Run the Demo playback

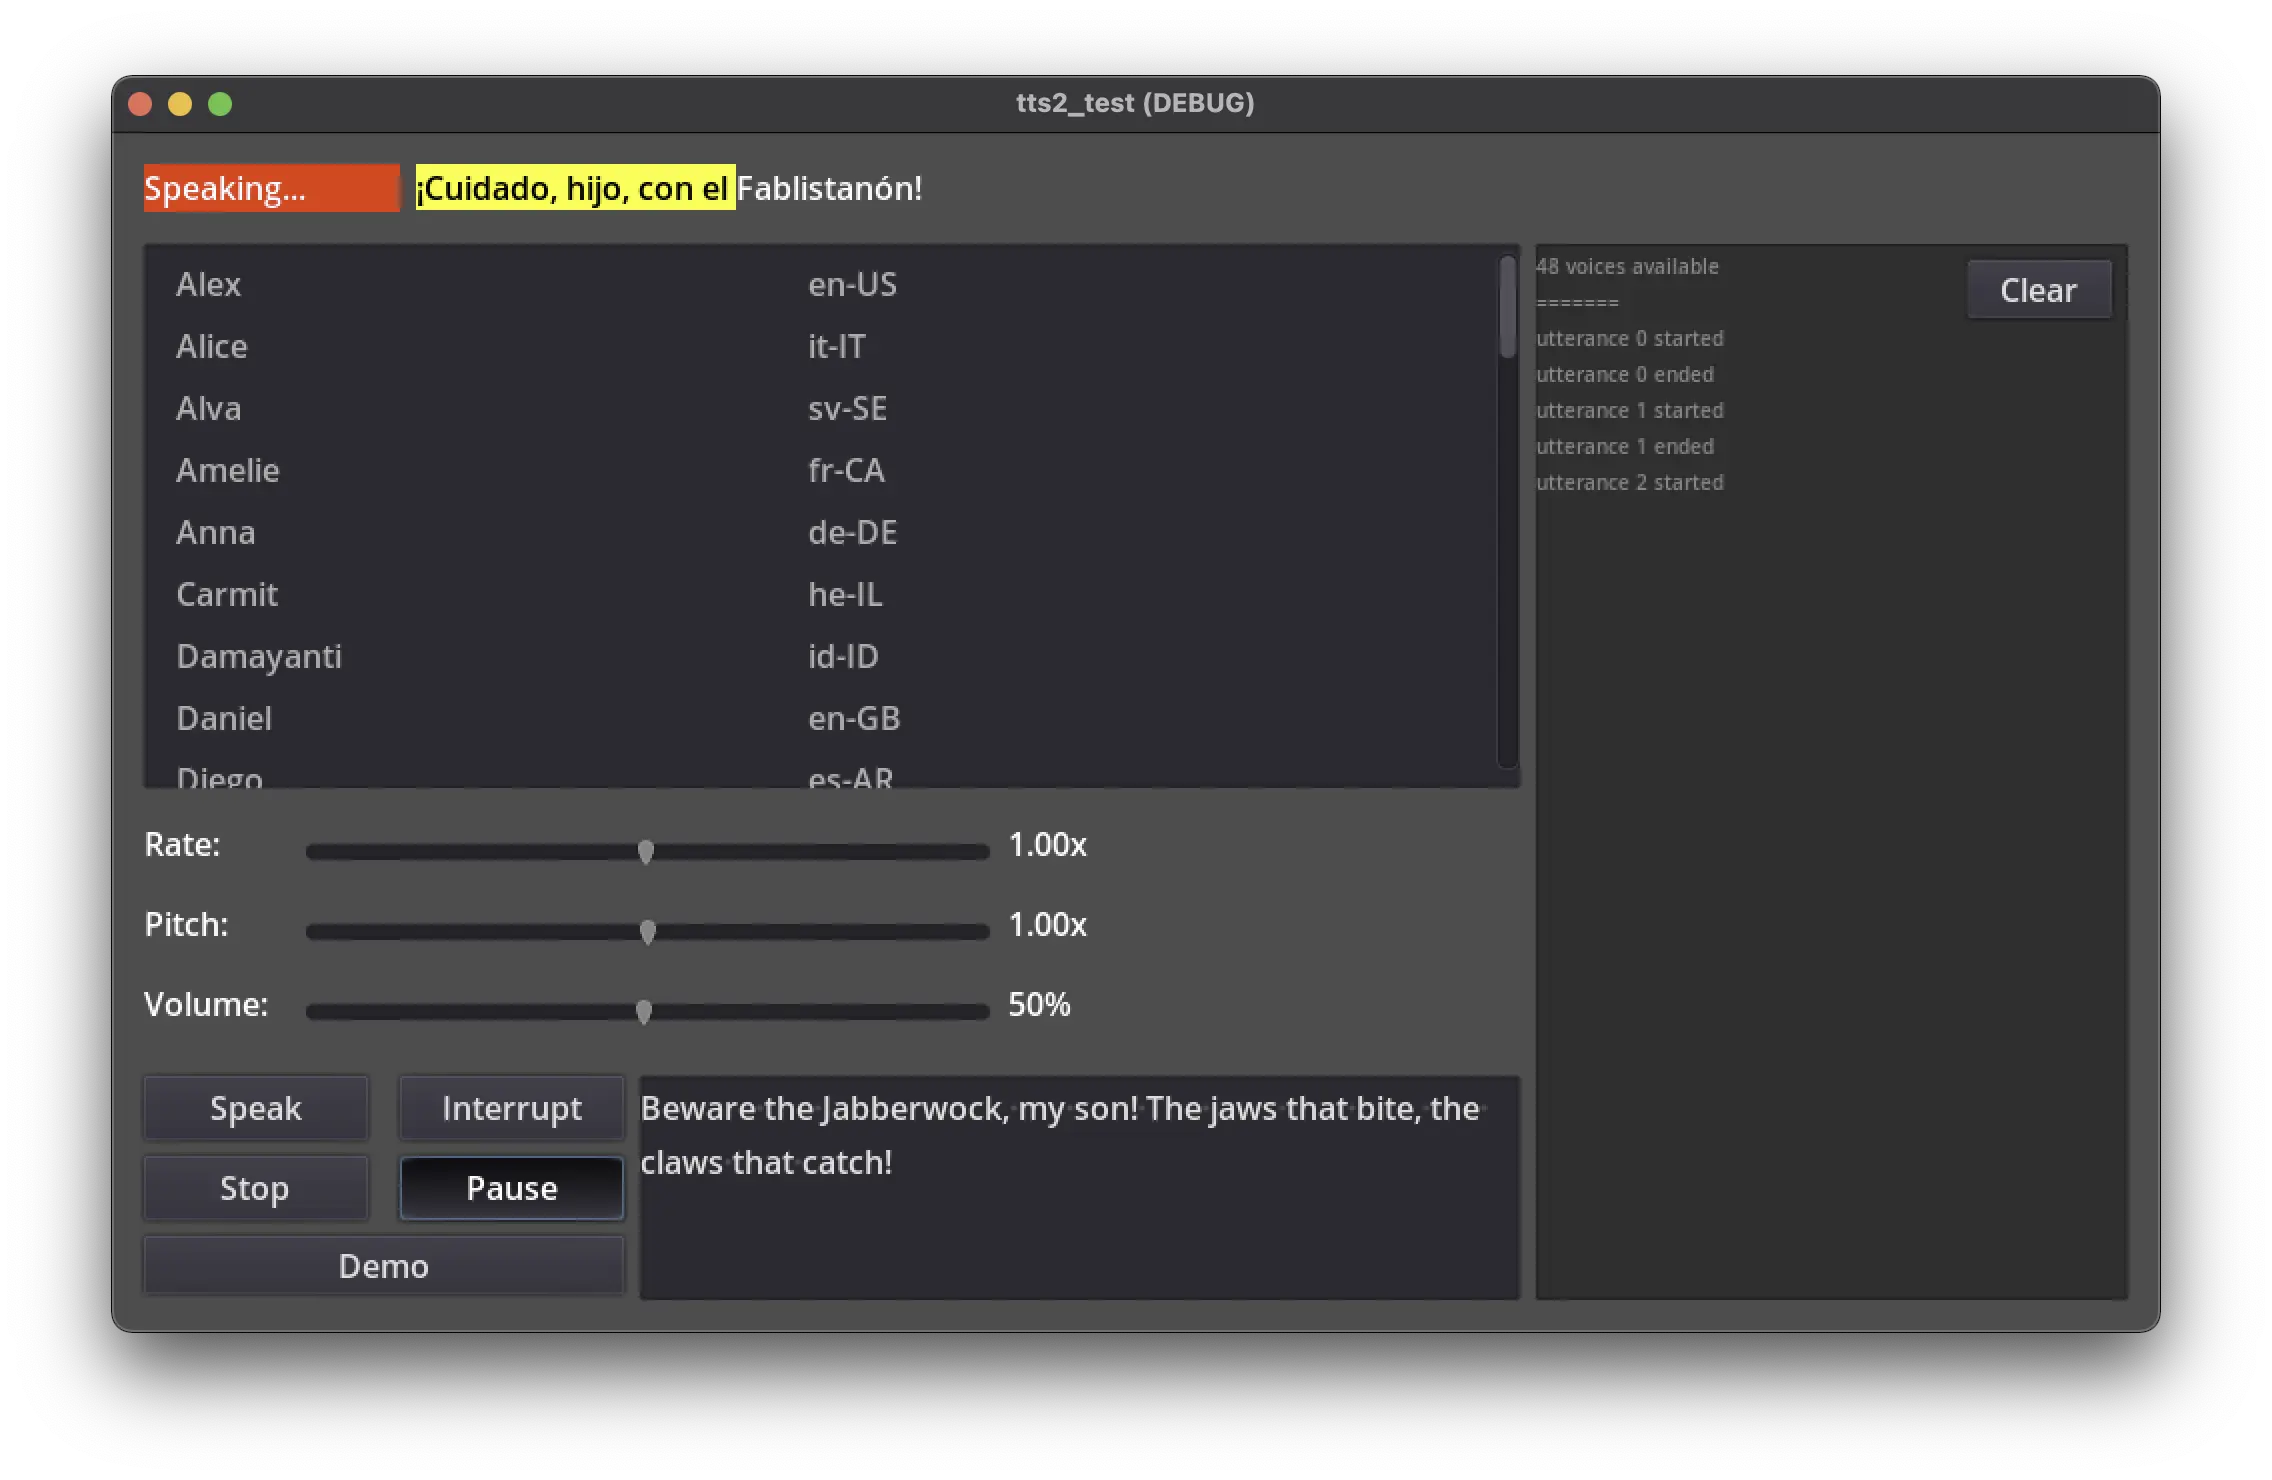tap(383, 1265)
